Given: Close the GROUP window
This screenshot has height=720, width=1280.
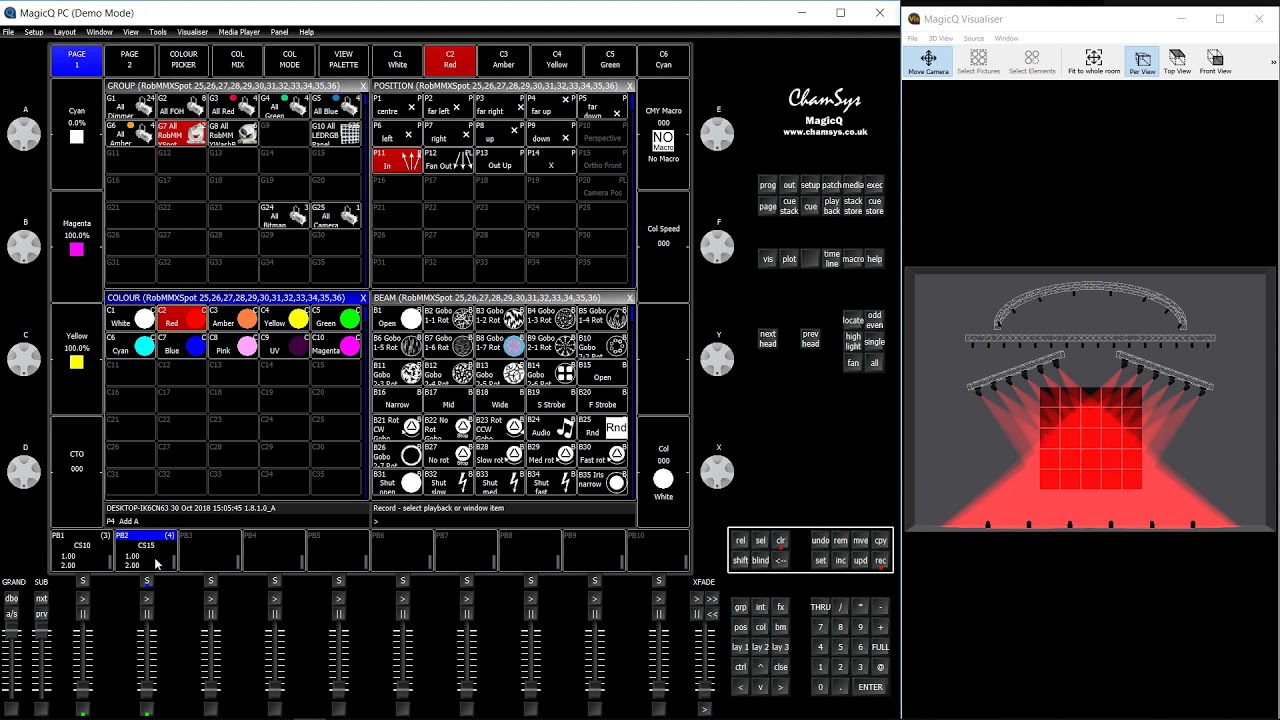Looking at the screenshot, I should (363, 86).
